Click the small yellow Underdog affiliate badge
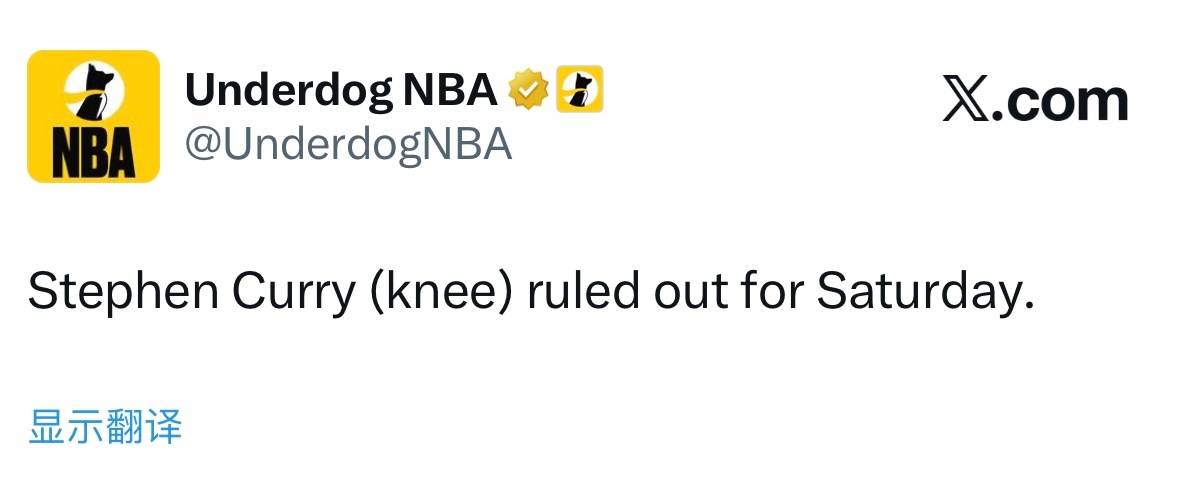This screenshot has height=494, width=1179. (x=579, y=91)
